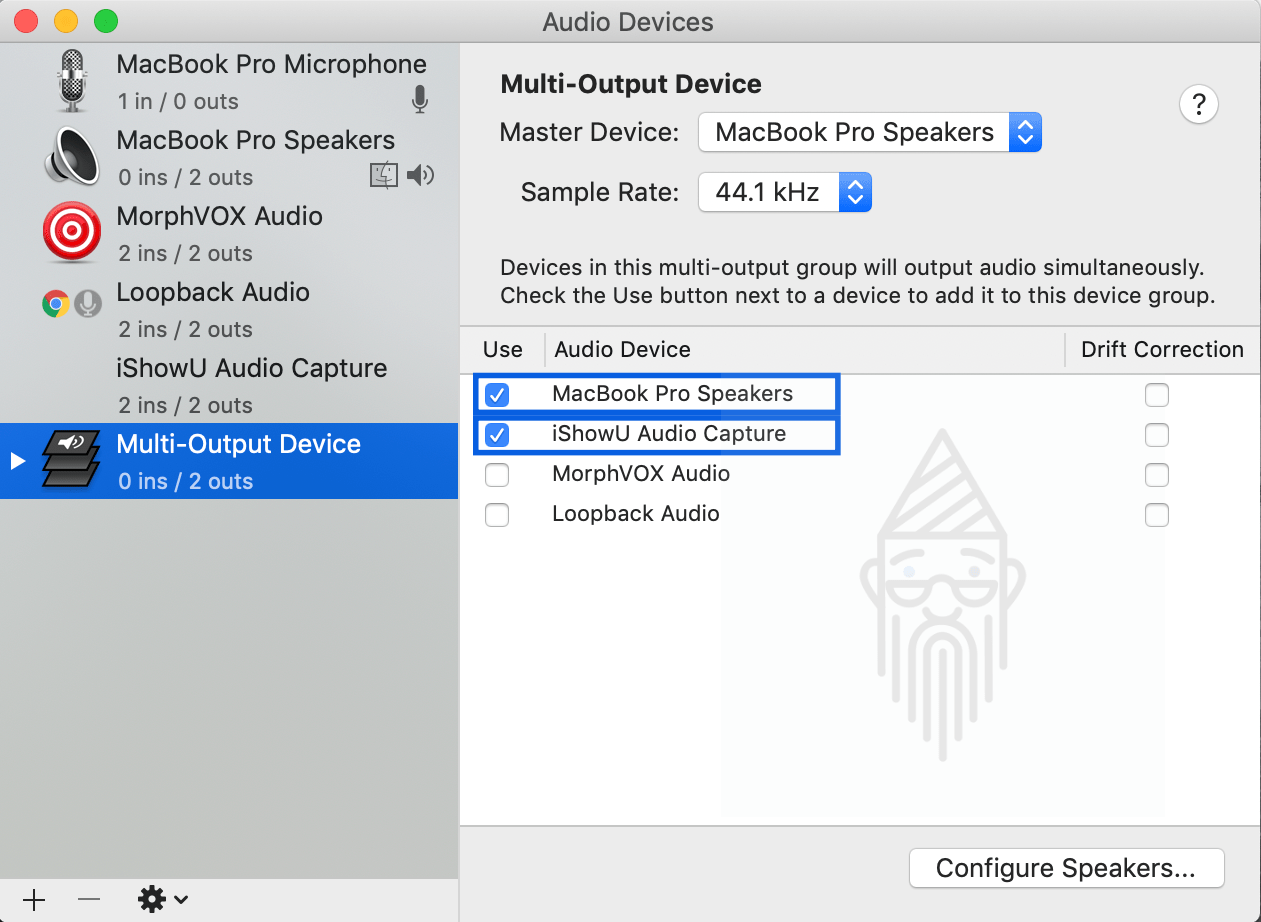This screenshot has width=1261, height=922.
Task: Open the gear actions menu
Action: coord(163,900)
